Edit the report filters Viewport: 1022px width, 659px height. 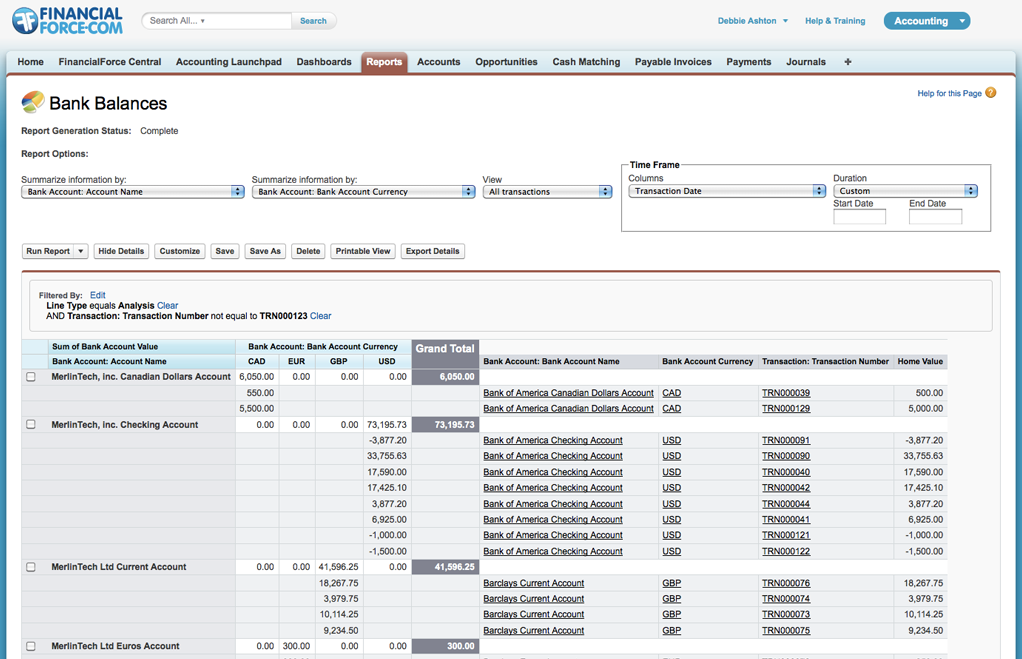[x=98, y=295]
